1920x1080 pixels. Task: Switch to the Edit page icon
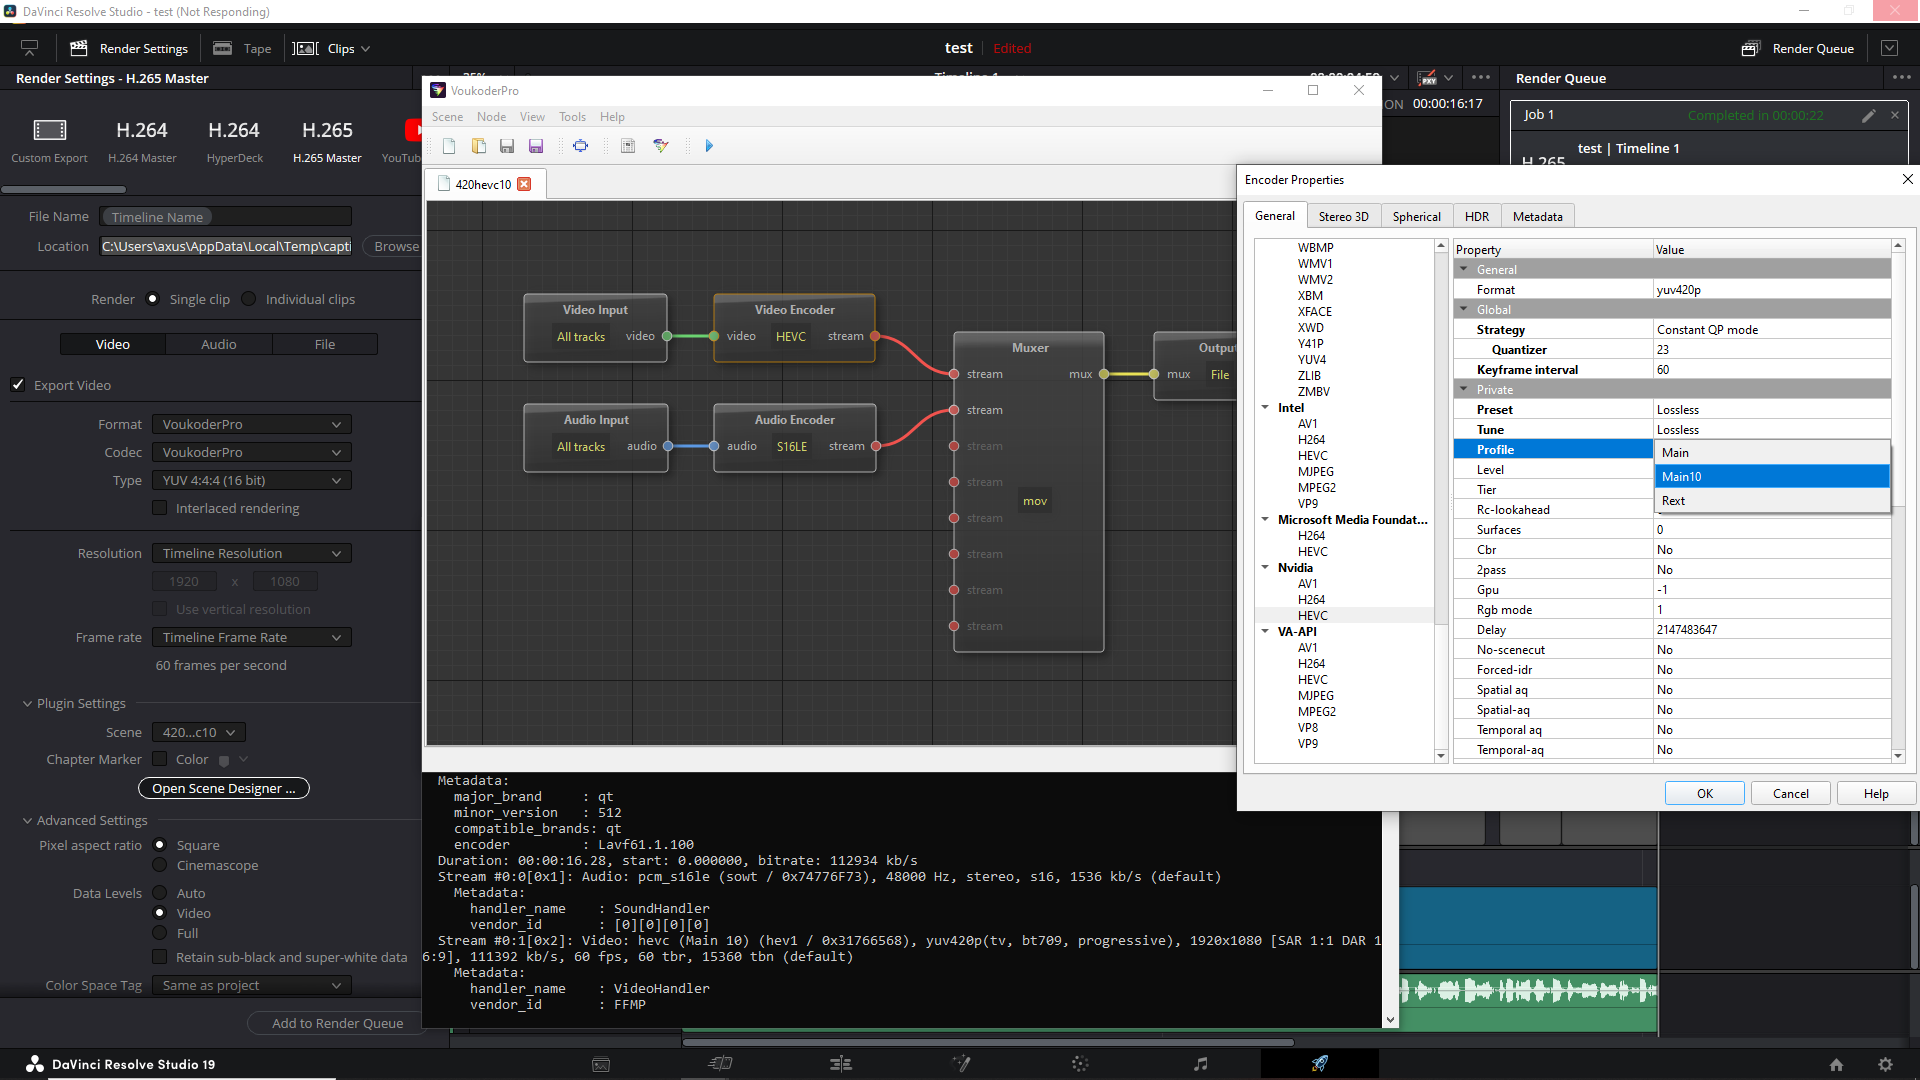pos(840,1064)
